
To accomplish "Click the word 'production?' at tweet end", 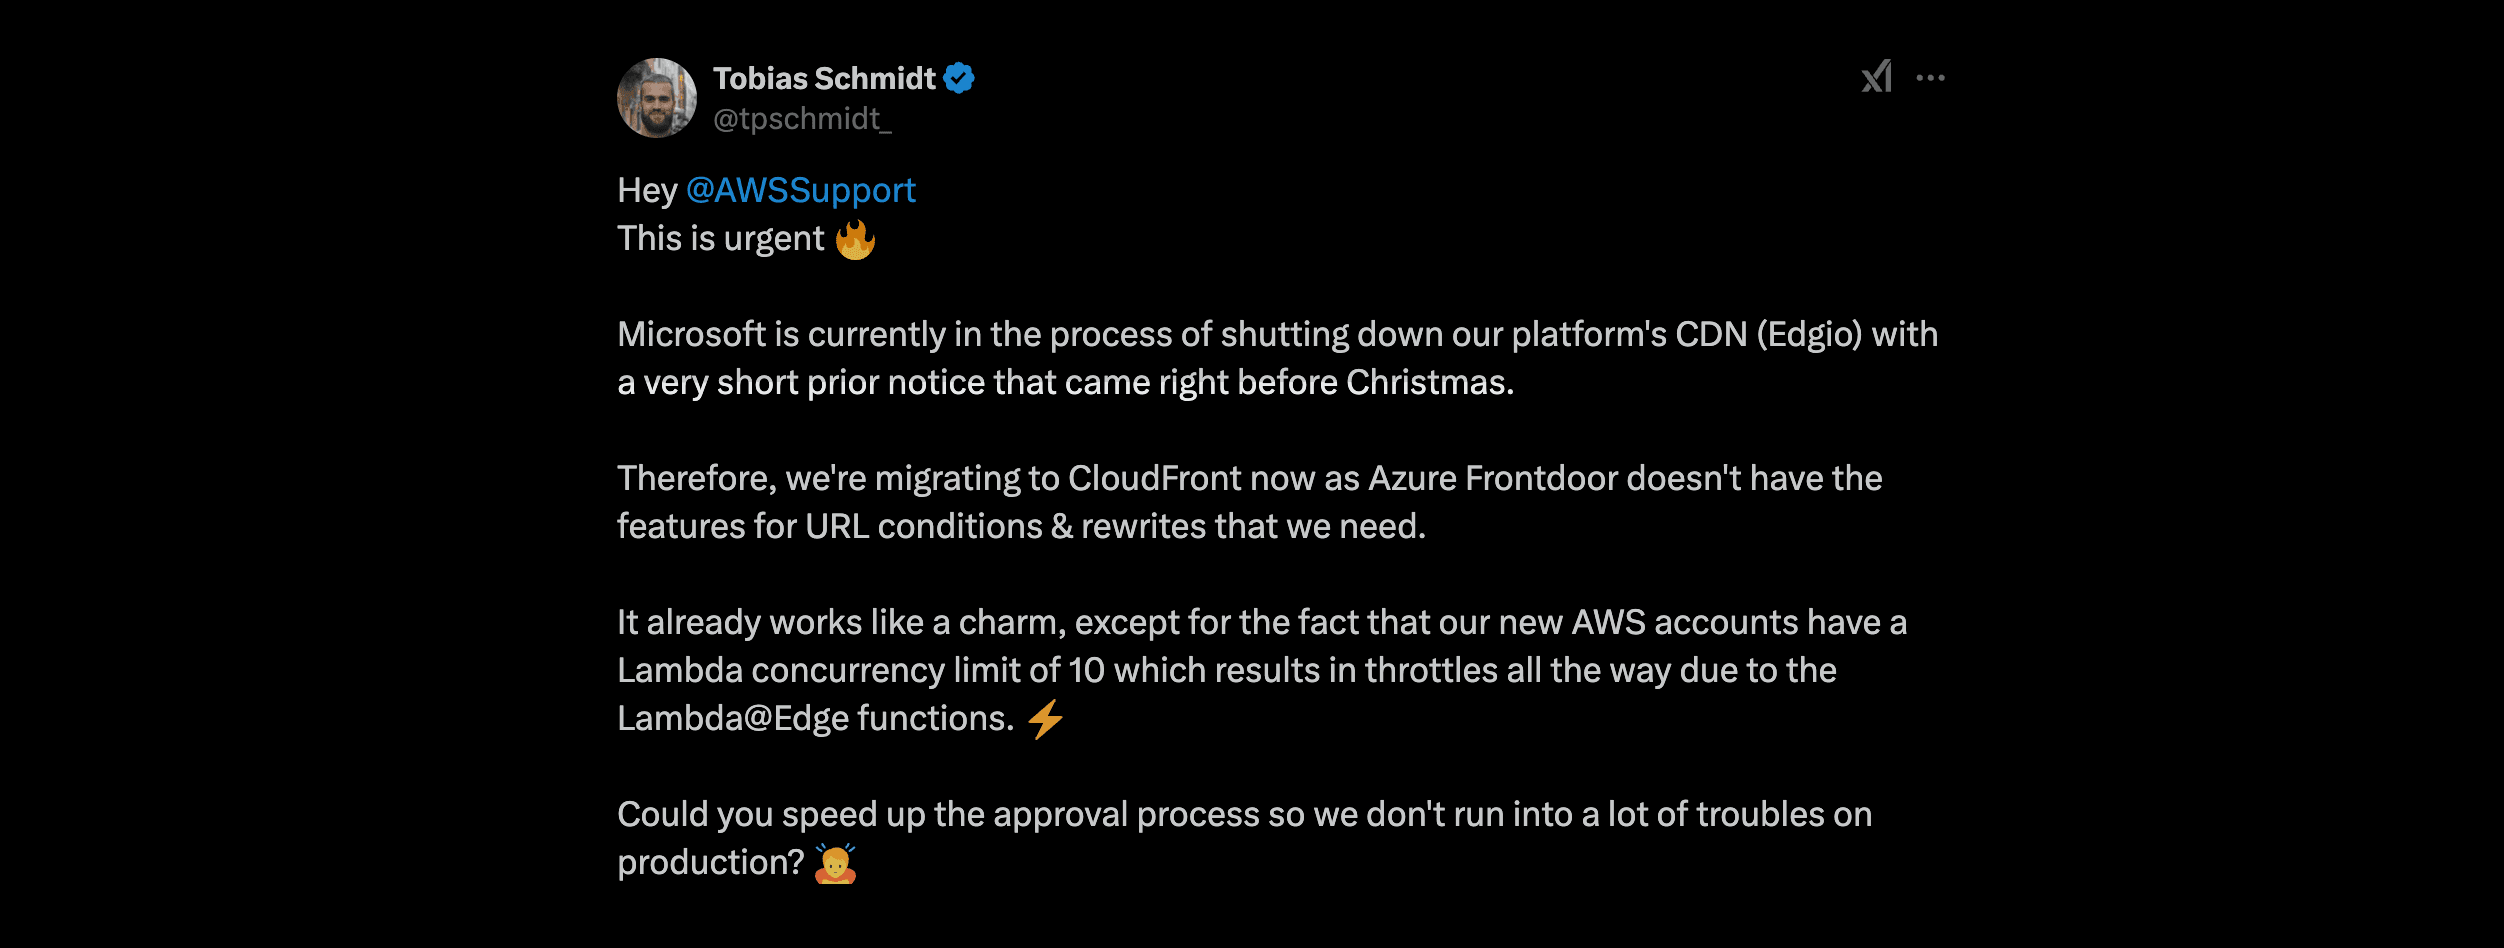I will click(711, 863).
